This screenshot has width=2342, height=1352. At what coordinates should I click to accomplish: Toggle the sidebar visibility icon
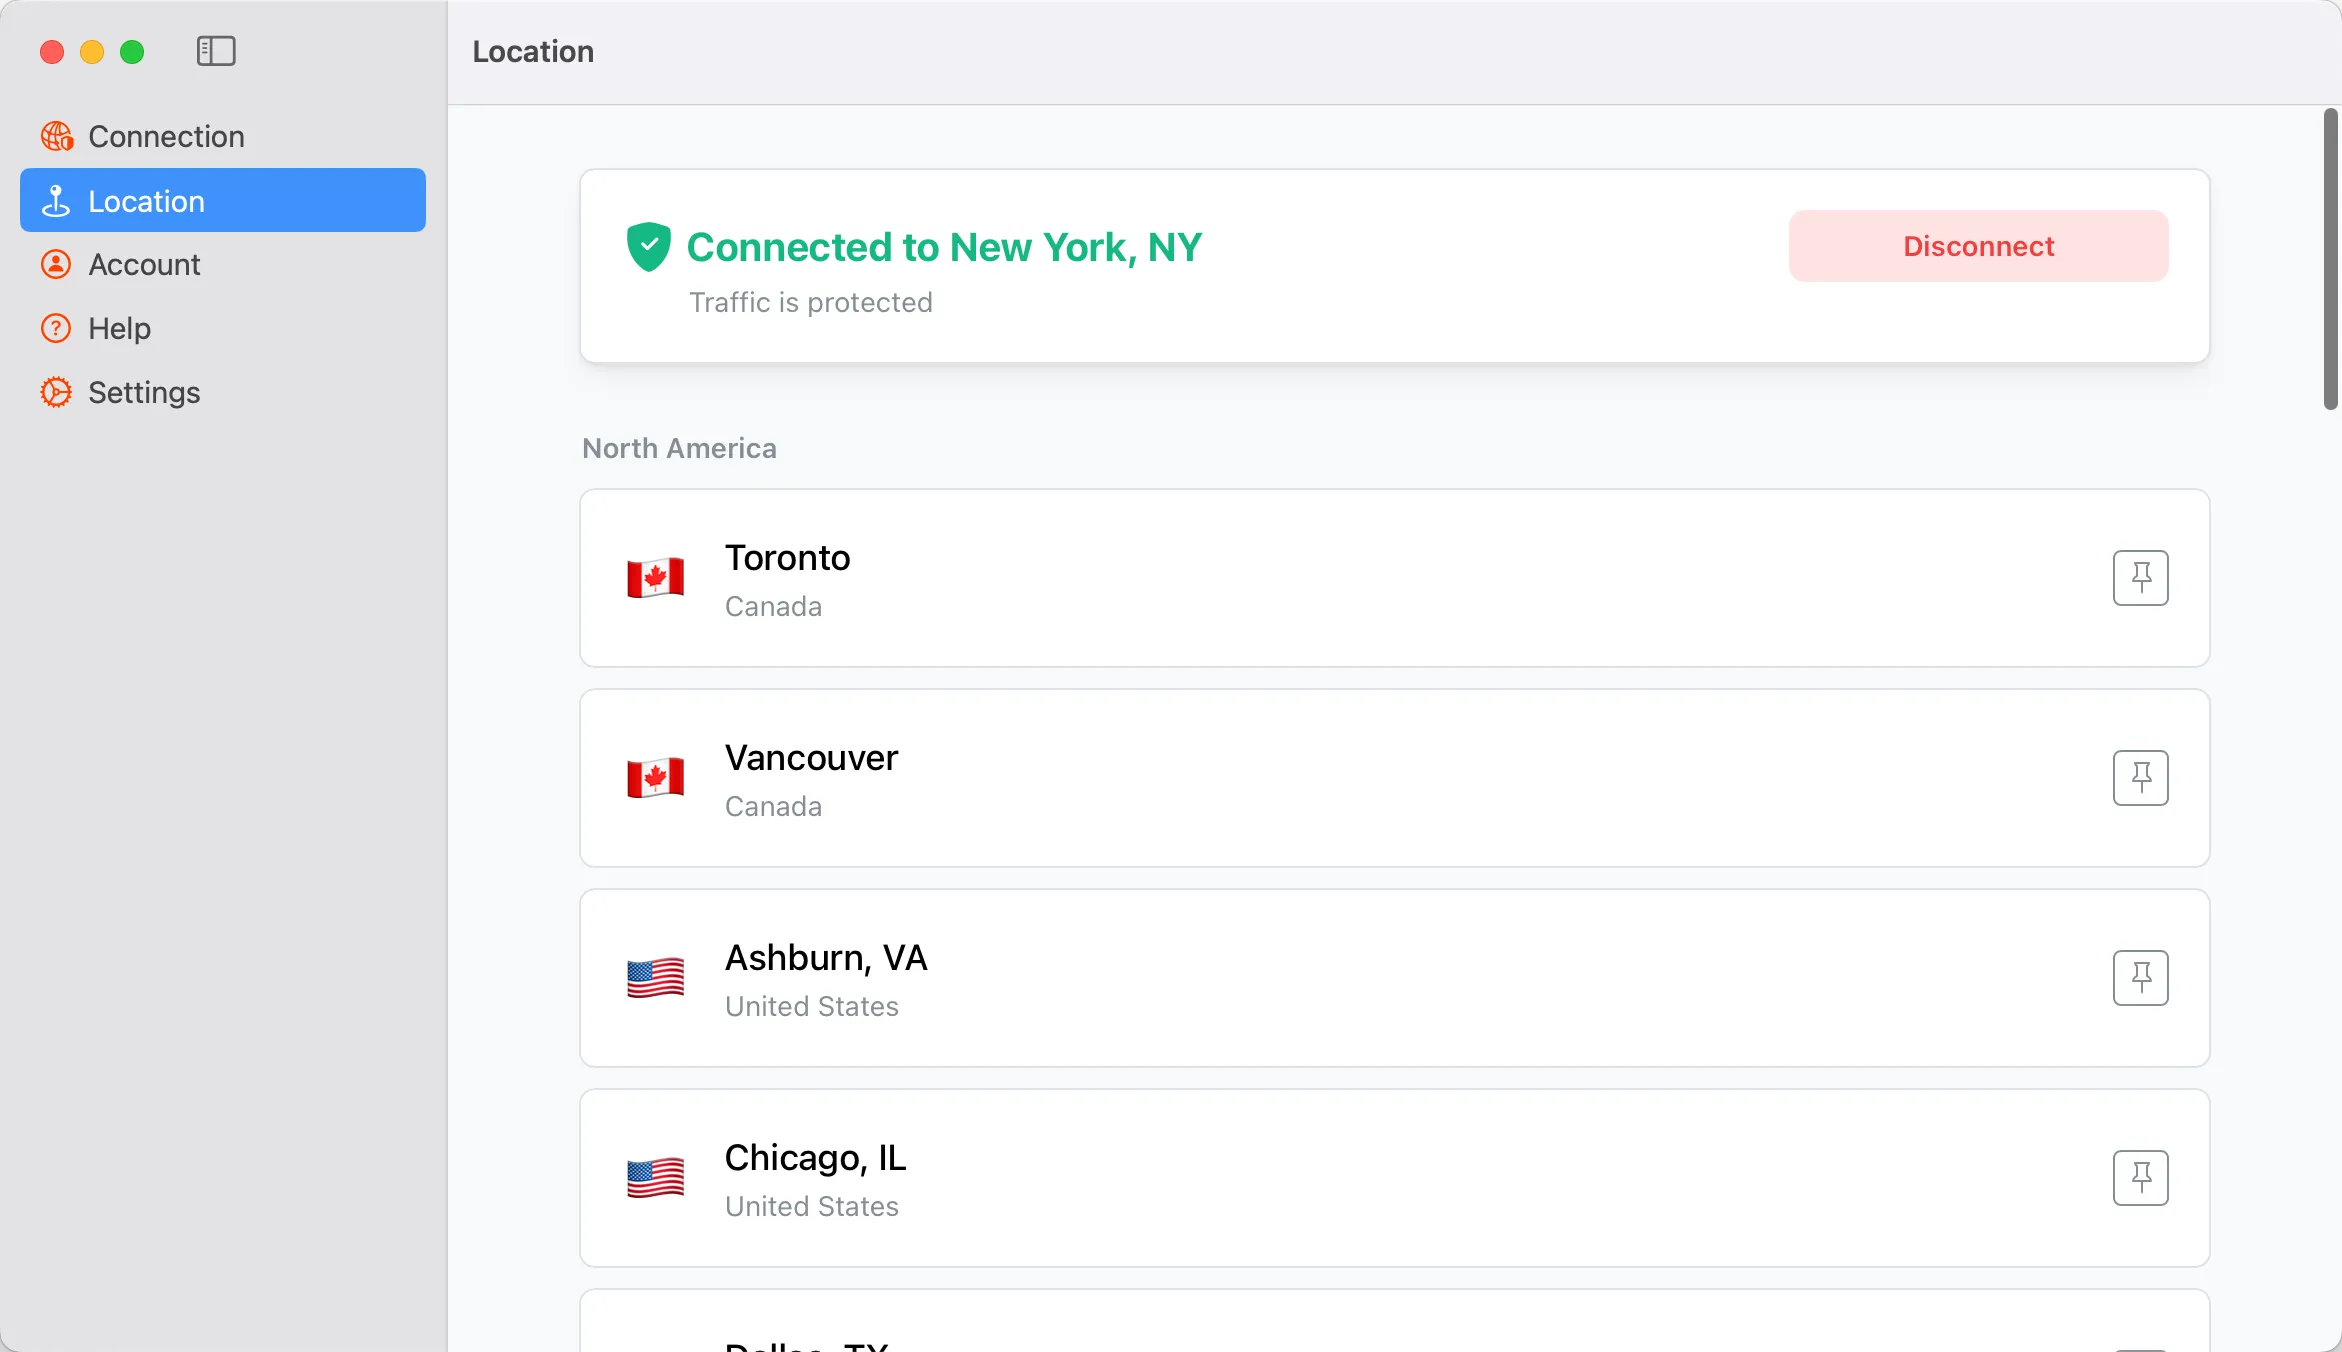pos(216,51)
